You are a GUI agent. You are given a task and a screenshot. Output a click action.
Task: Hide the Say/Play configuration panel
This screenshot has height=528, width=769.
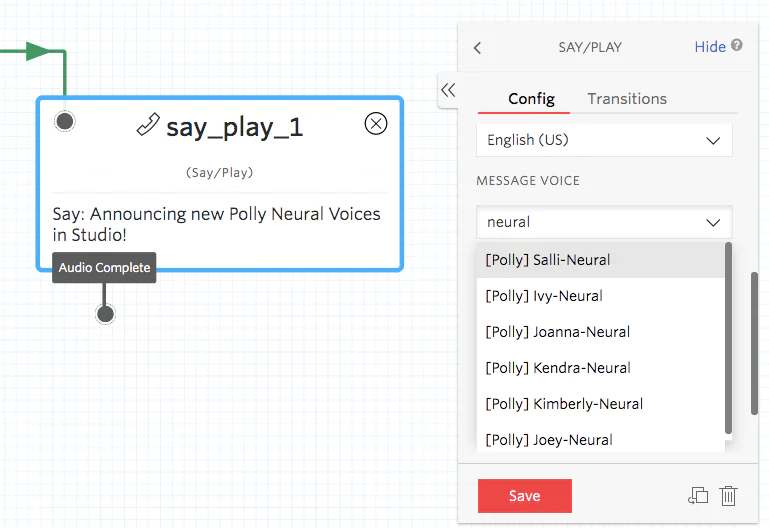pyautogui.click(x=710, y=47)
